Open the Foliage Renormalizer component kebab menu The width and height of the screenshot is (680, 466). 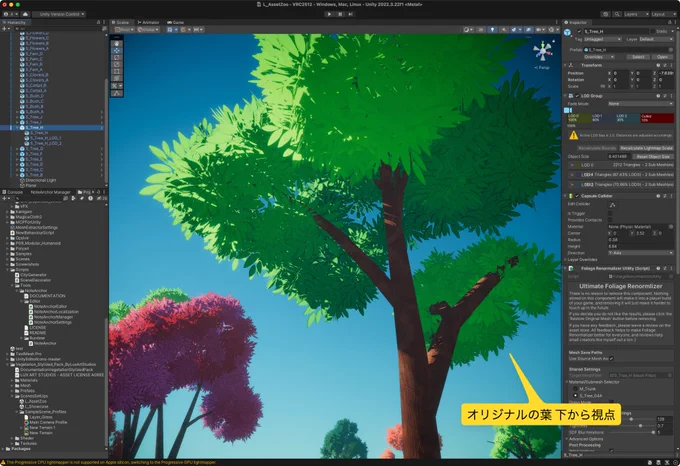pyautogui.click(x=672, y=268)
